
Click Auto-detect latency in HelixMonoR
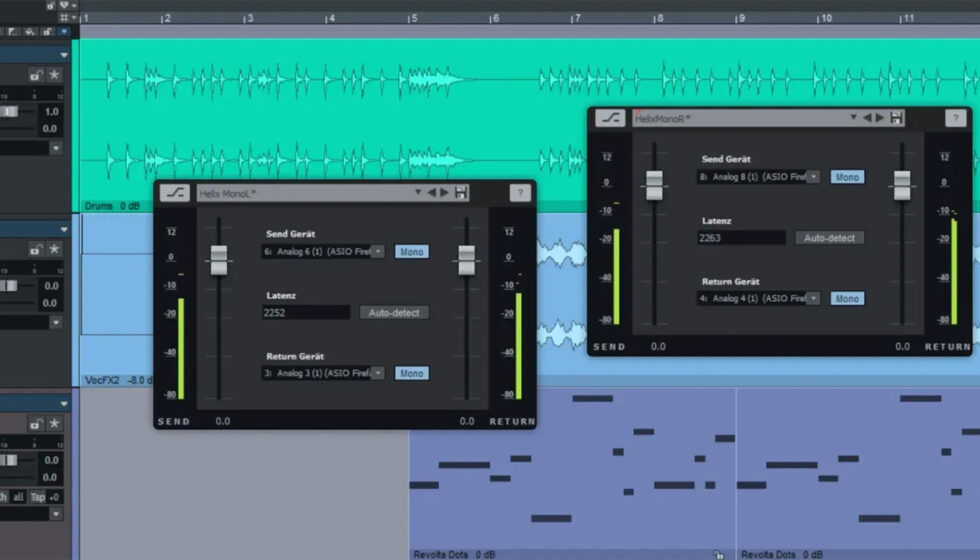(829, 238)
